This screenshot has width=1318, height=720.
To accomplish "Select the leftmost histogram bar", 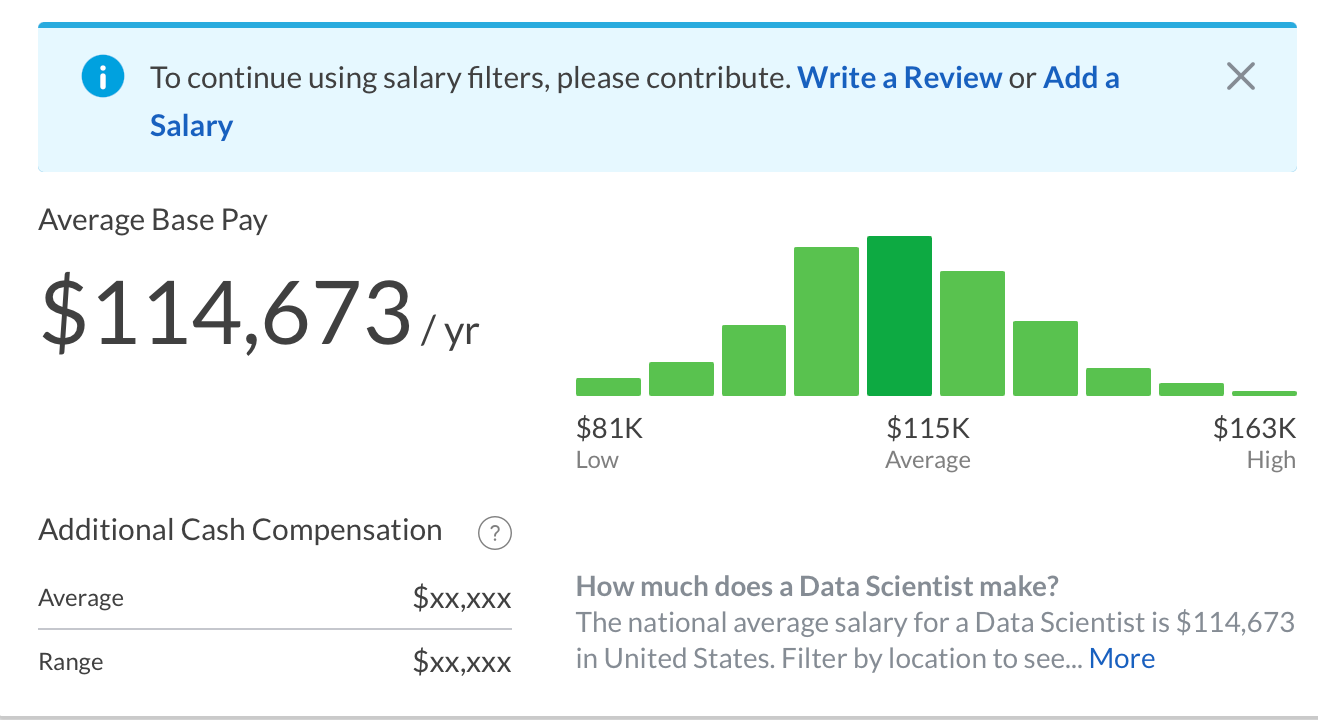I will (607, 384).
